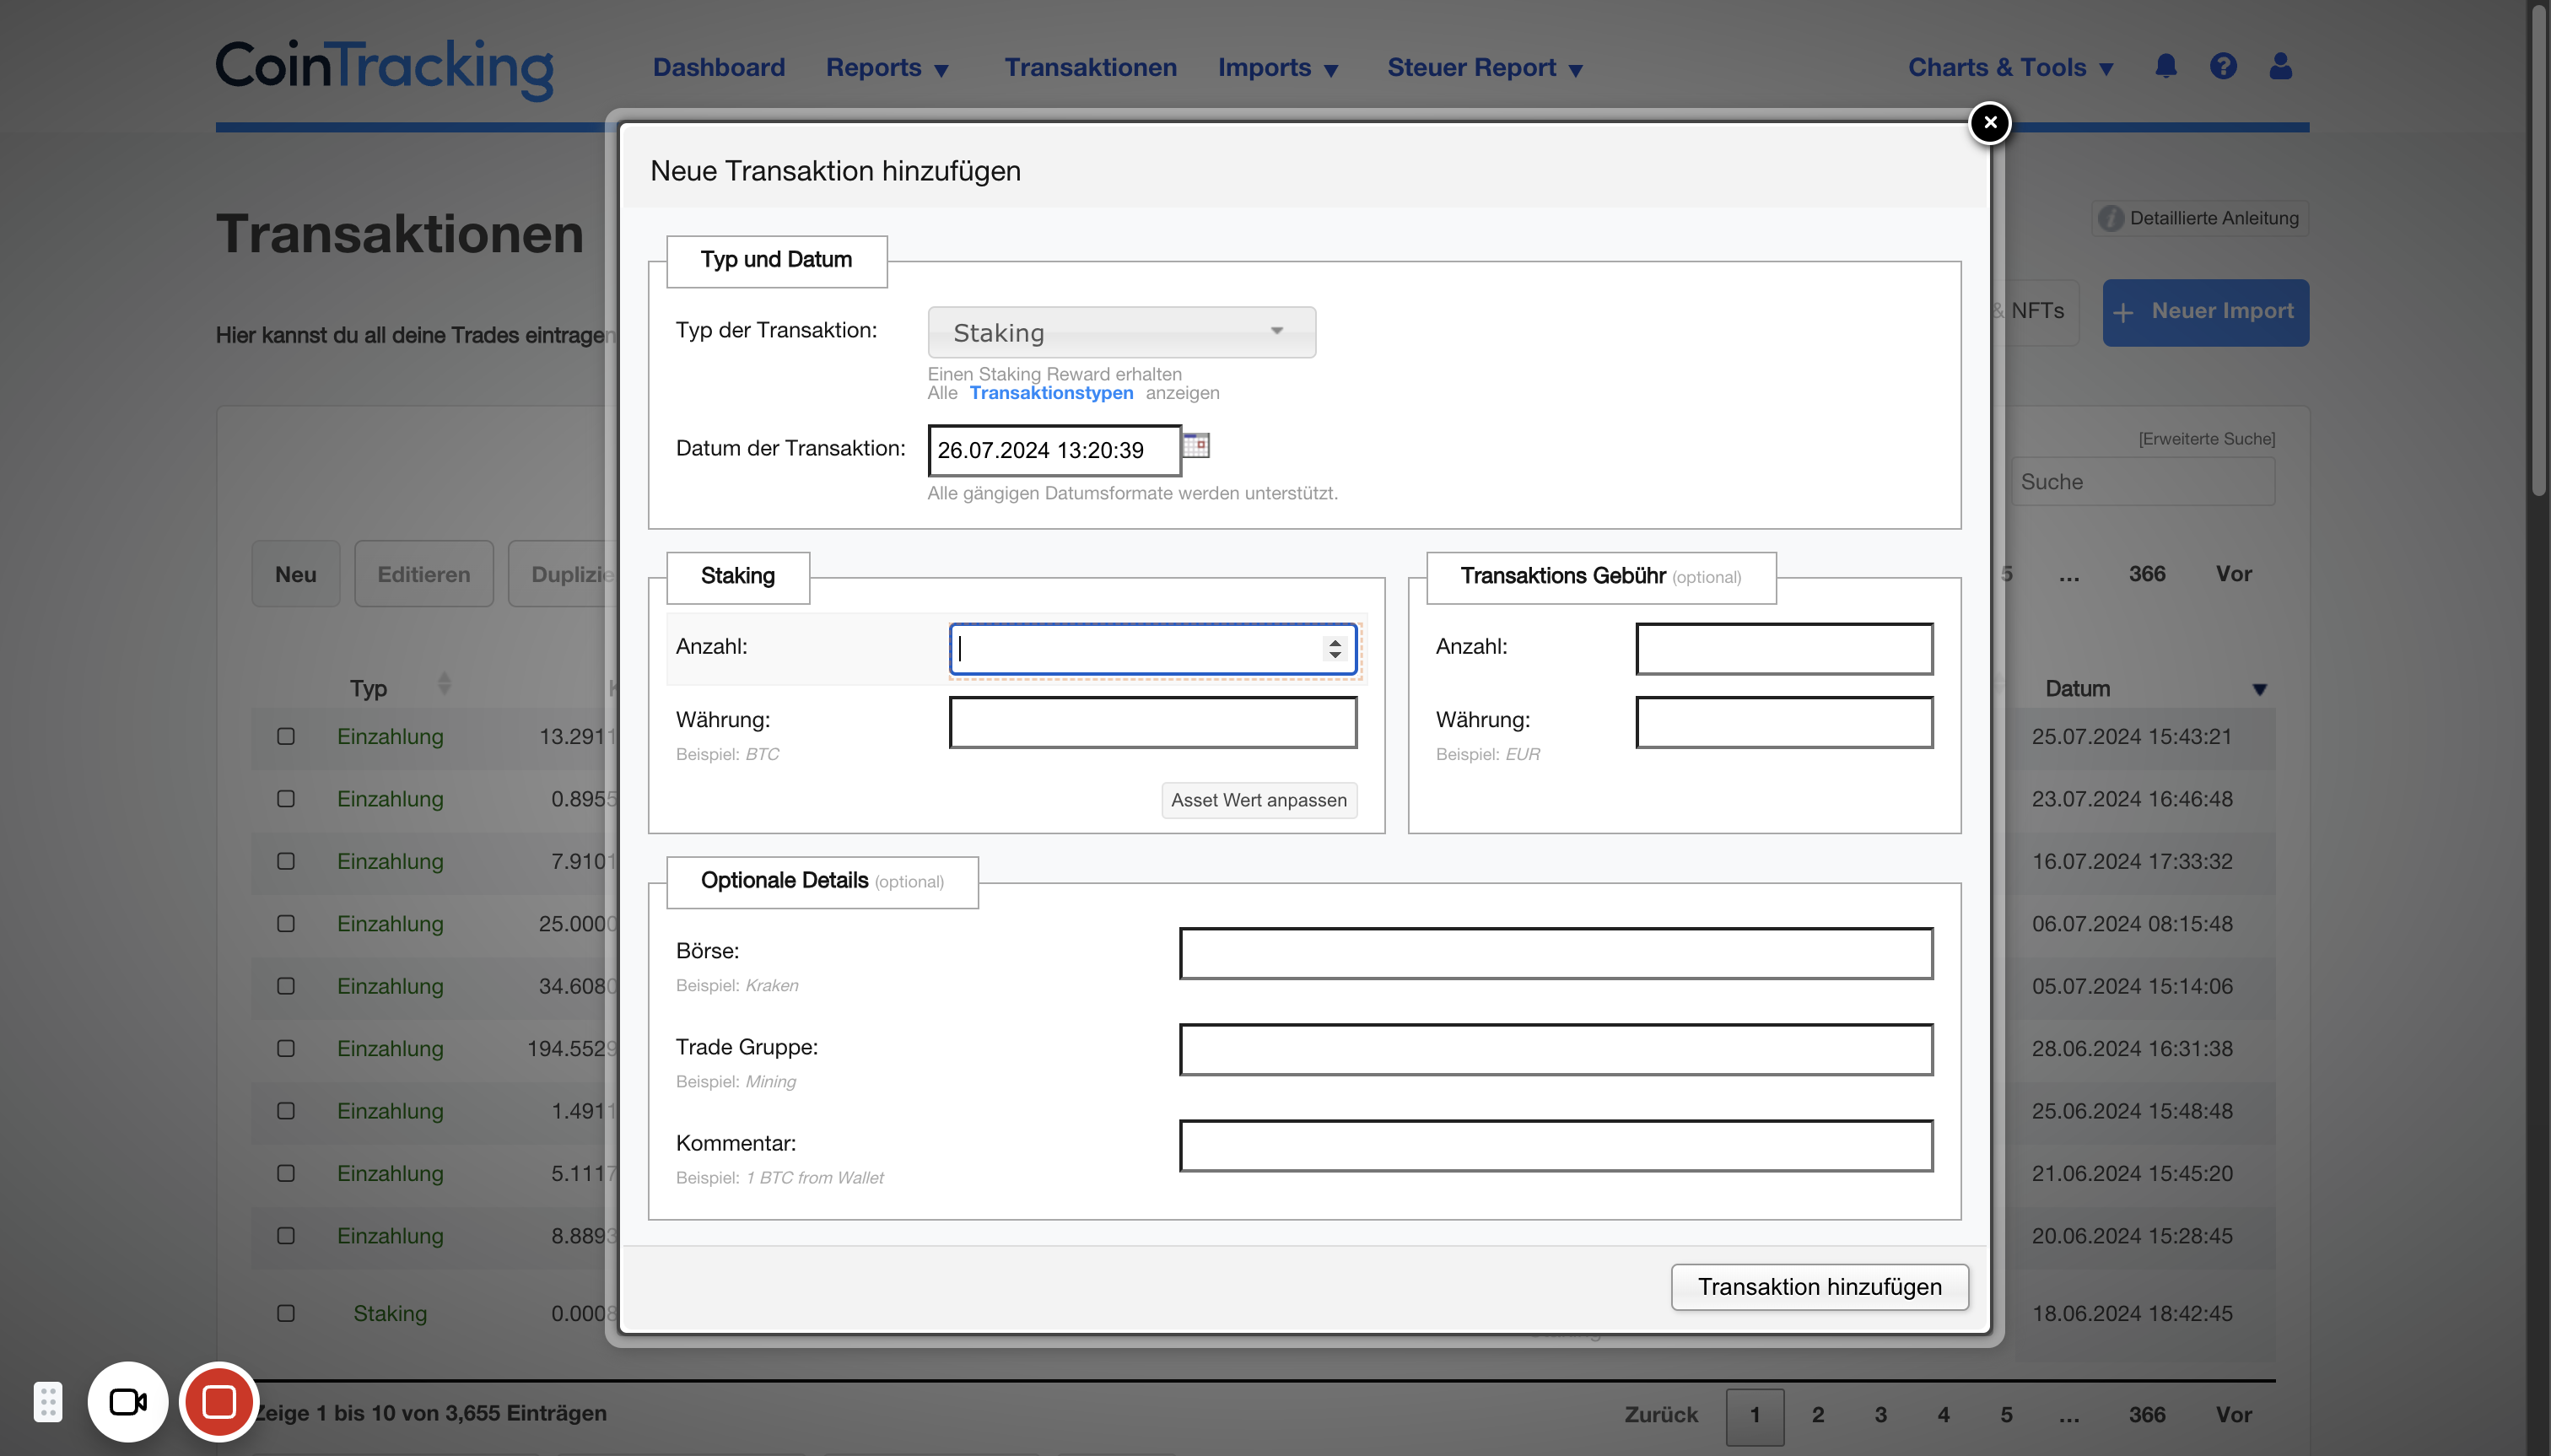Select checkbox for Einzahlung 0.895 row
This screenshot has height=1456, width=2551.
[286, 799]
